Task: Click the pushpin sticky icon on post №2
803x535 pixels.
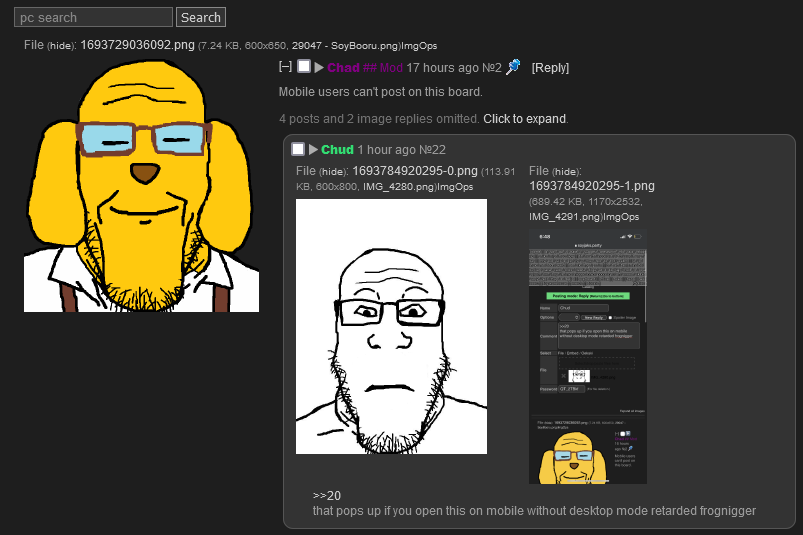Action: [x=513, y=67]
